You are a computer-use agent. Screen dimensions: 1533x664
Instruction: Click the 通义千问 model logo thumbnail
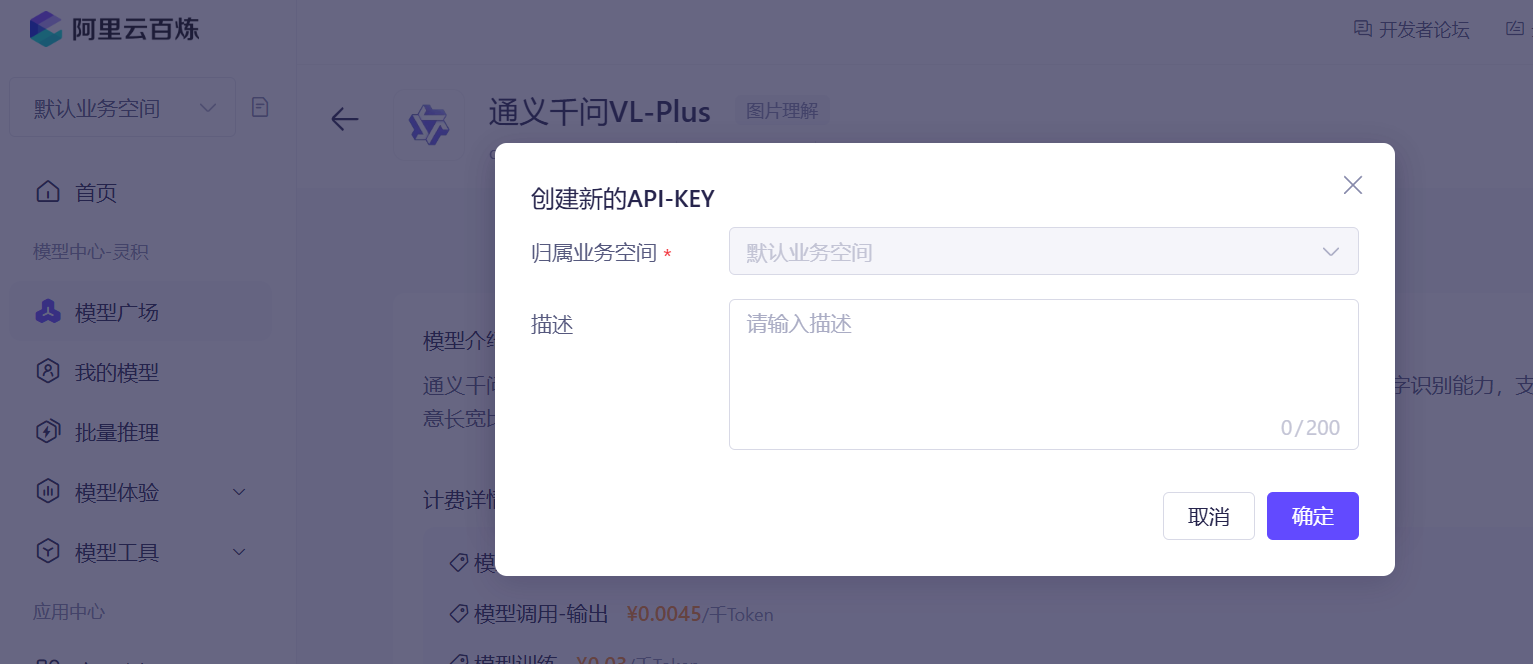click(429, 125)
